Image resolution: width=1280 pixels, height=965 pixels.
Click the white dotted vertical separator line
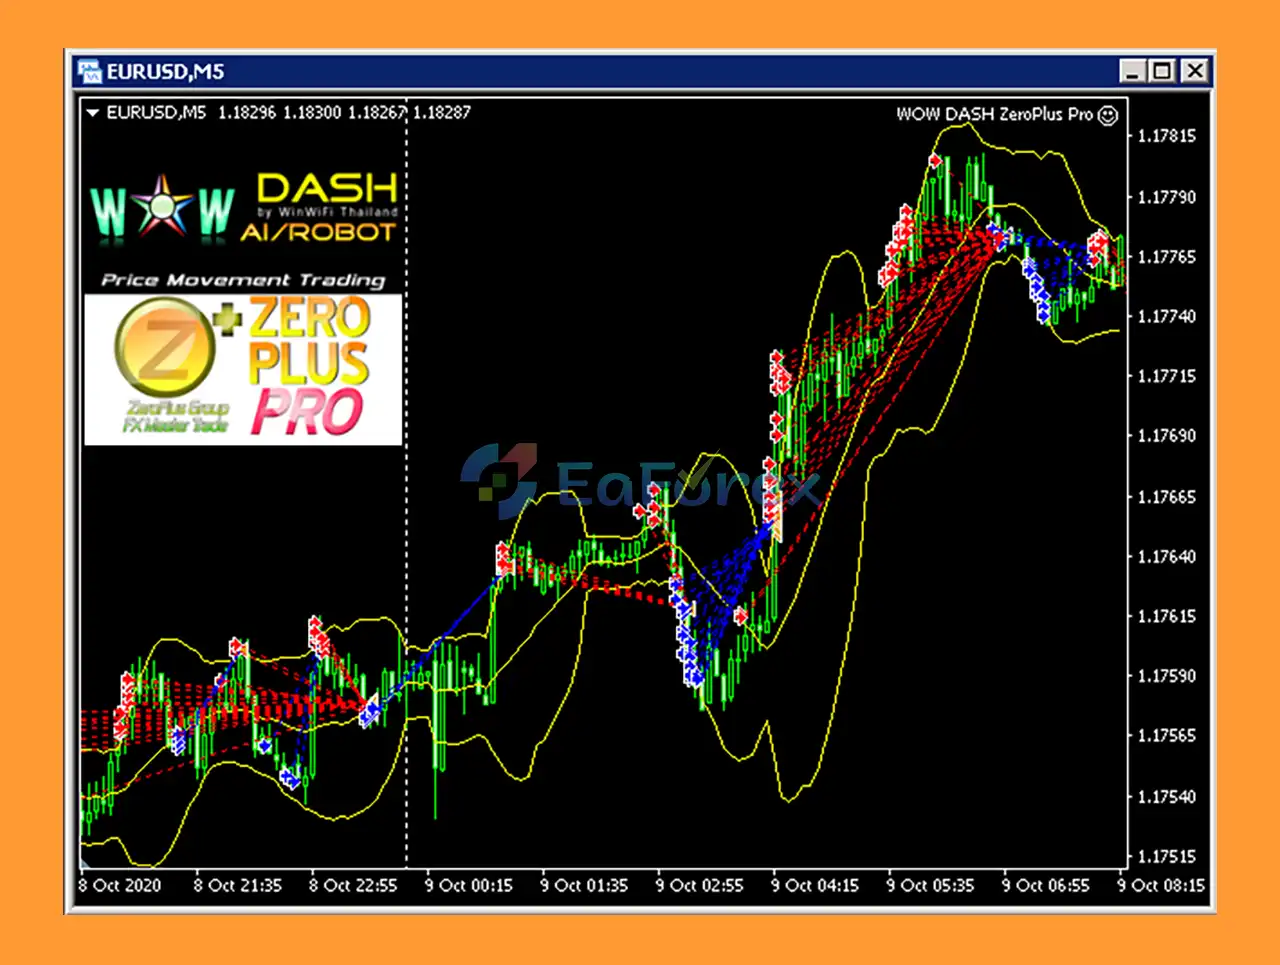[x=406, y=500]
